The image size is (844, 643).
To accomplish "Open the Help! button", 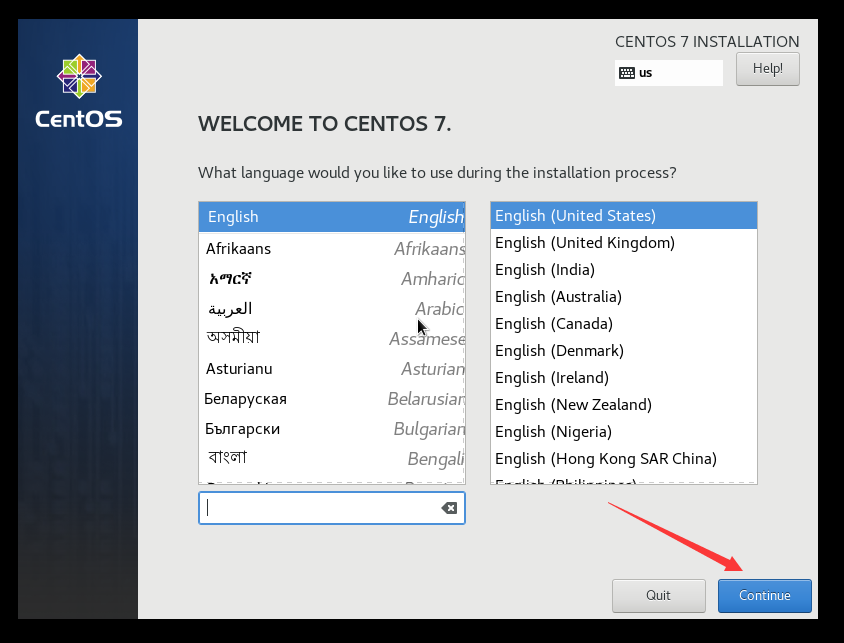I will 768,69.
